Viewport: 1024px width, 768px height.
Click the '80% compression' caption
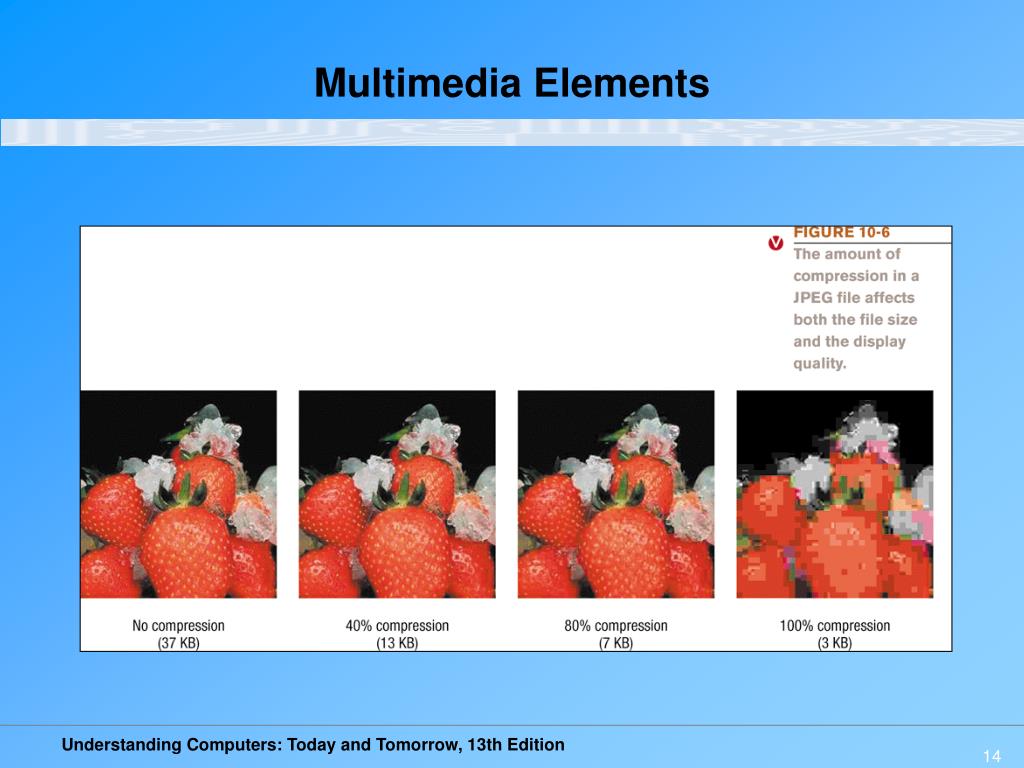[x=616, y=625]
